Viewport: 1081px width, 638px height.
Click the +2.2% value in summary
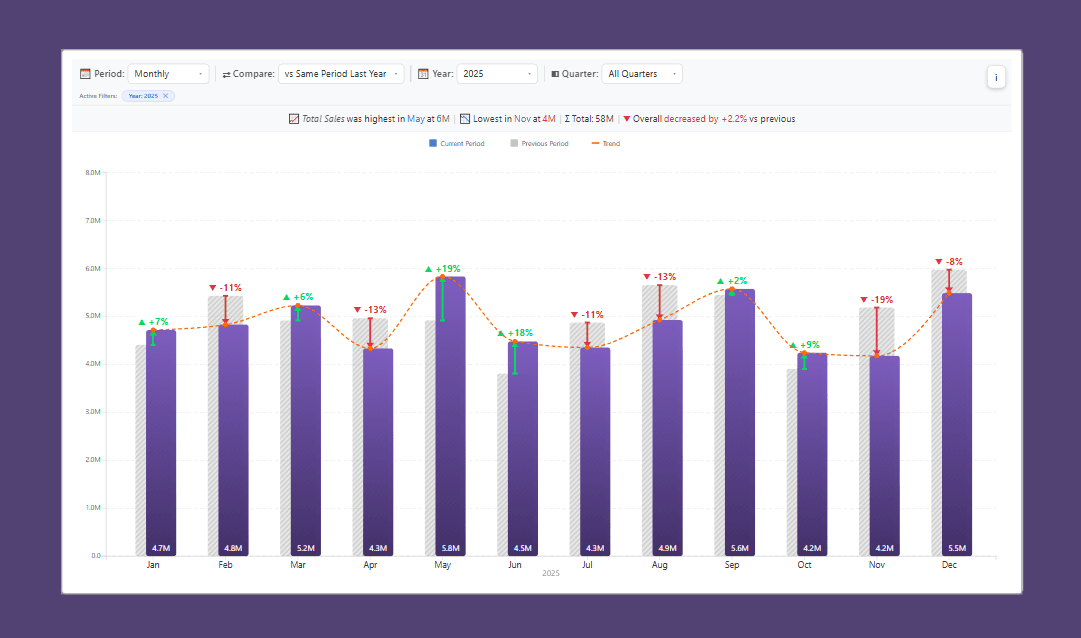pyautogui.click(x=734, y=119)
